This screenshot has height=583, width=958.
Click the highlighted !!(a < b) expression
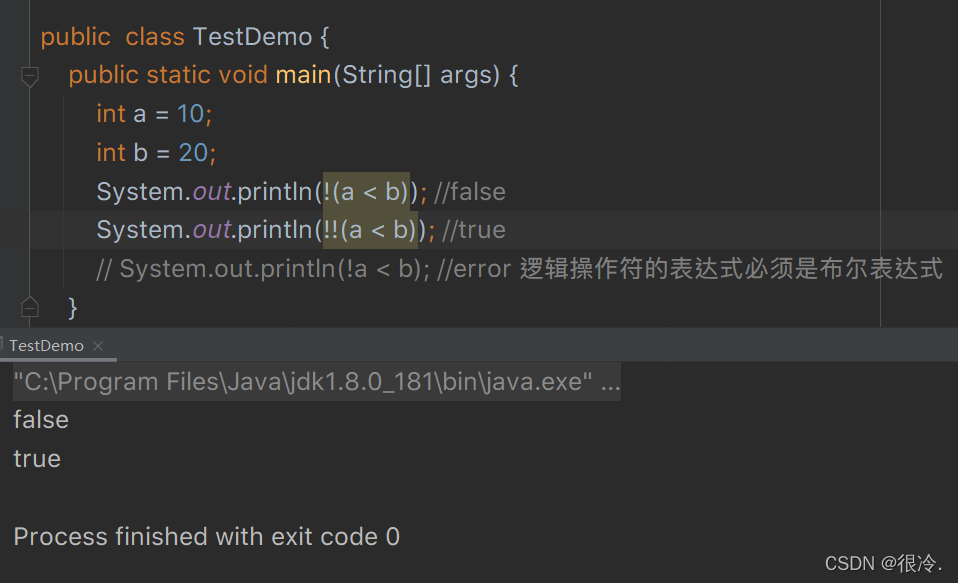(x=370, y=230)
